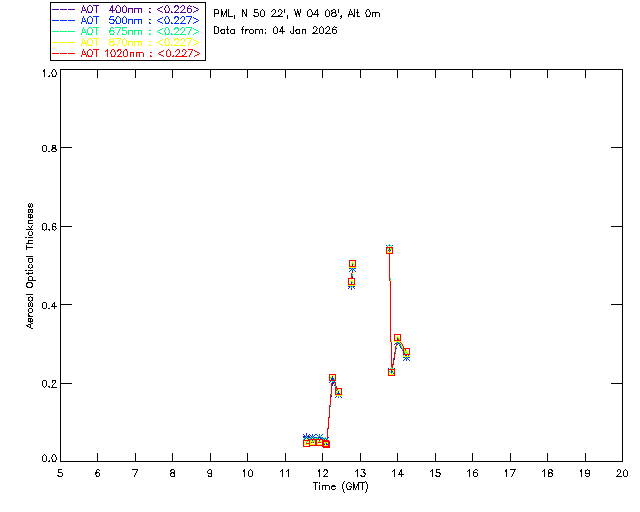Click the AOT 1020nm legend entry
Screen dimensions: 640x512
click(126, 53)
